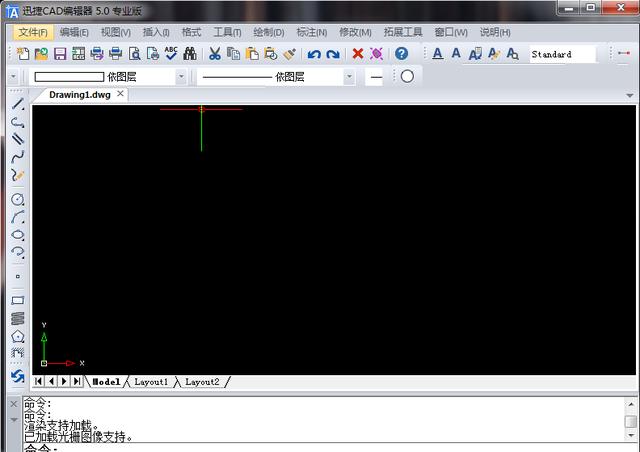Select the Circle tool
The width and height of the screenshot is (640, 452).
pyautogui.click(x=18, y=199)
